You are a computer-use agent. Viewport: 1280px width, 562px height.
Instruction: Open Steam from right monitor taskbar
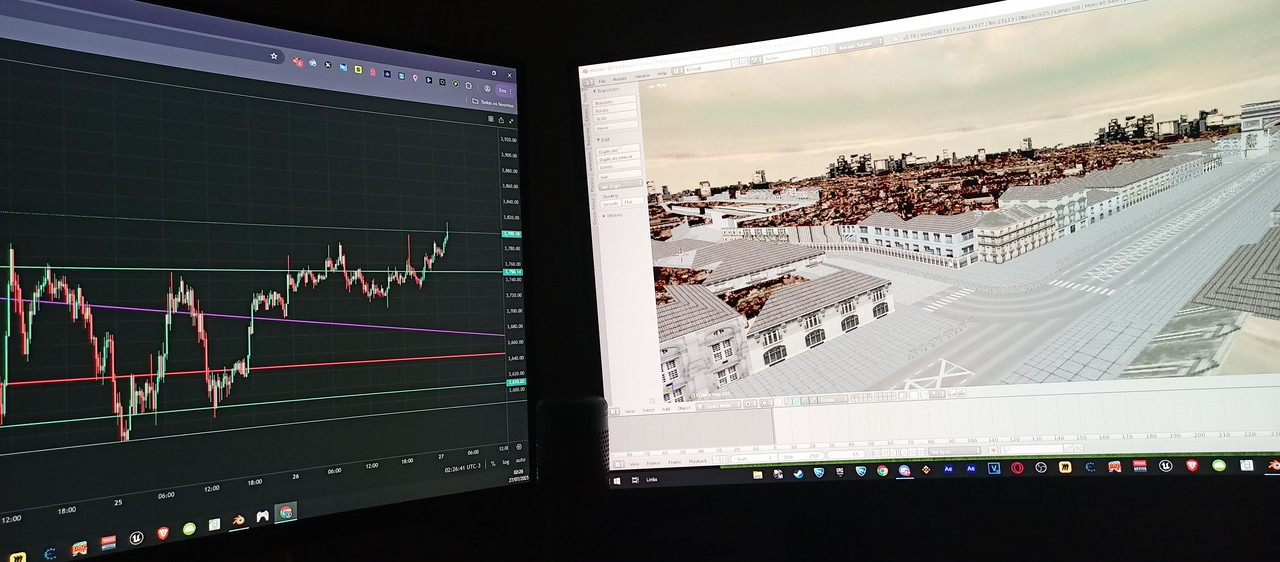[798, 473]
